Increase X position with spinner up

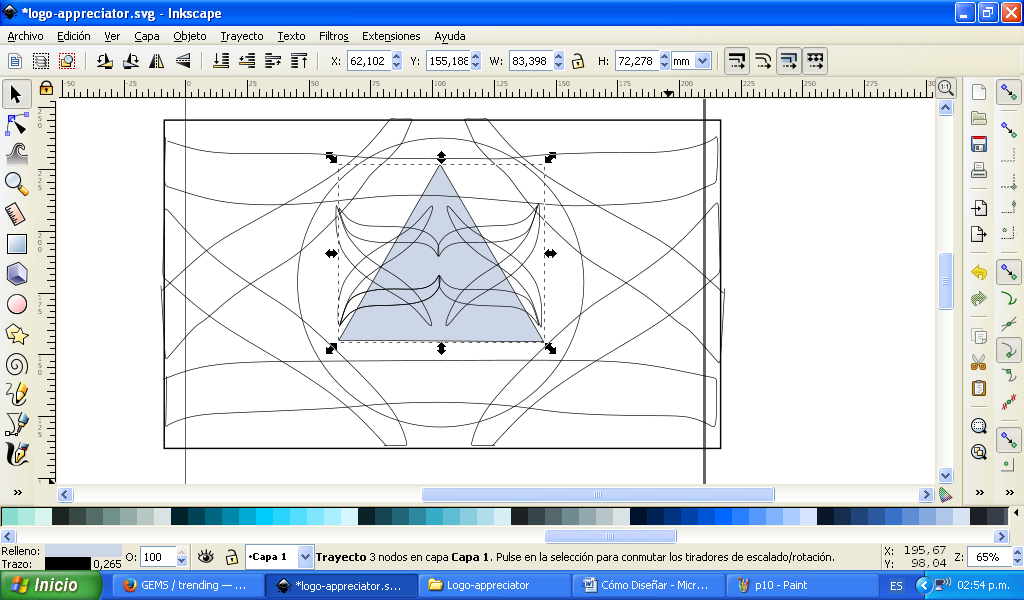click(x=396, y=57)
